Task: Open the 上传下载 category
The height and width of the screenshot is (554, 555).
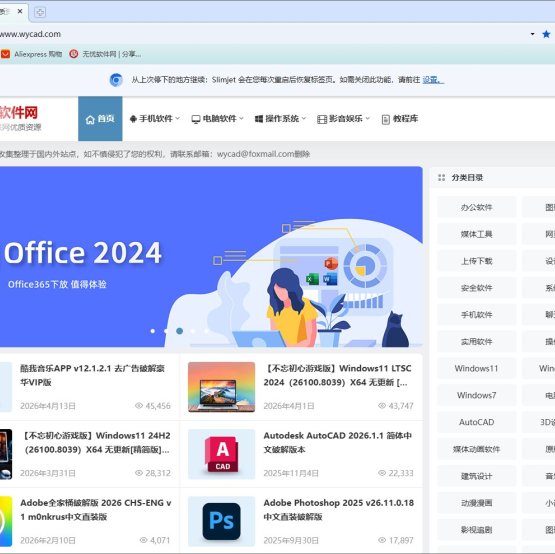Action: pos(476,261)
